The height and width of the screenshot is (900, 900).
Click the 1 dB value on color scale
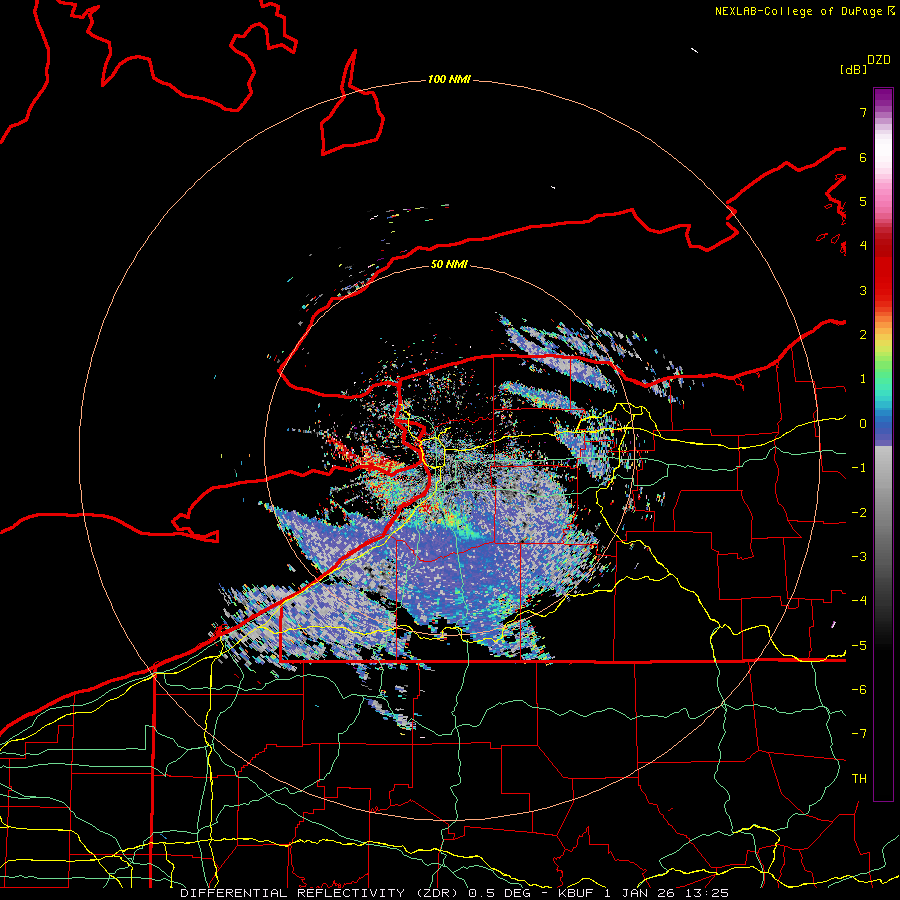coord(863,379)
